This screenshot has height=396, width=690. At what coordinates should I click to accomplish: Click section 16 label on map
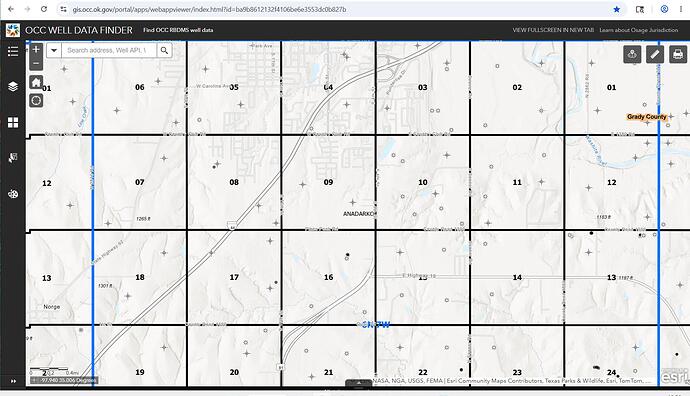[x=328, y=277]
